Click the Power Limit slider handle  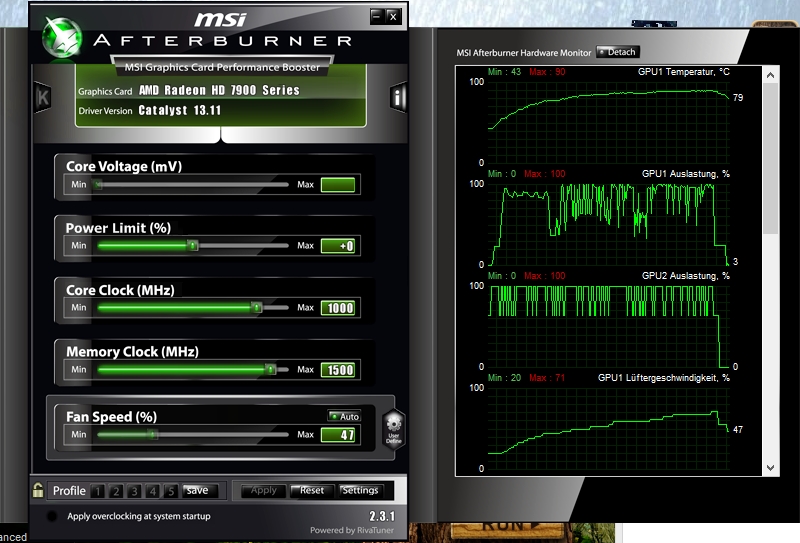192,245
